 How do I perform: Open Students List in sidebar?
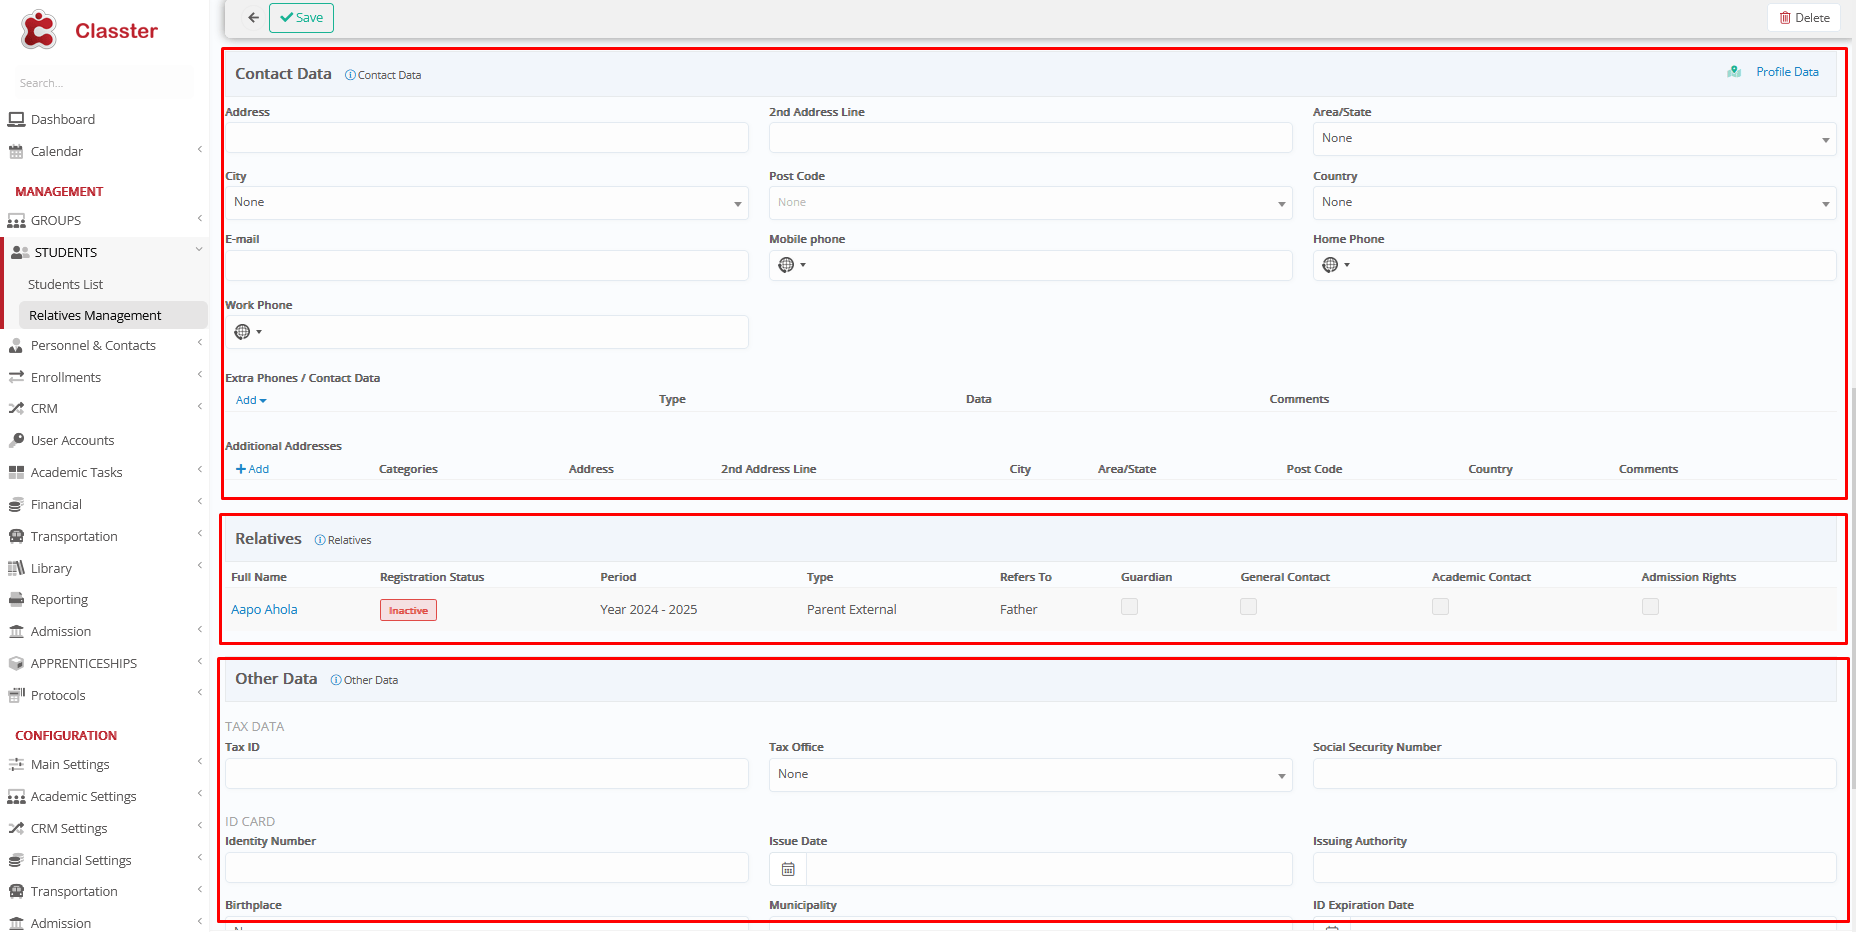[x=65, y=285]
